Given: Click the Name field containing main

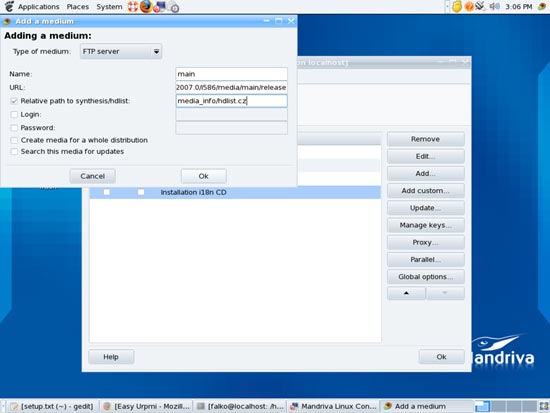Looking at the screenshot, I should coord(232,74).
